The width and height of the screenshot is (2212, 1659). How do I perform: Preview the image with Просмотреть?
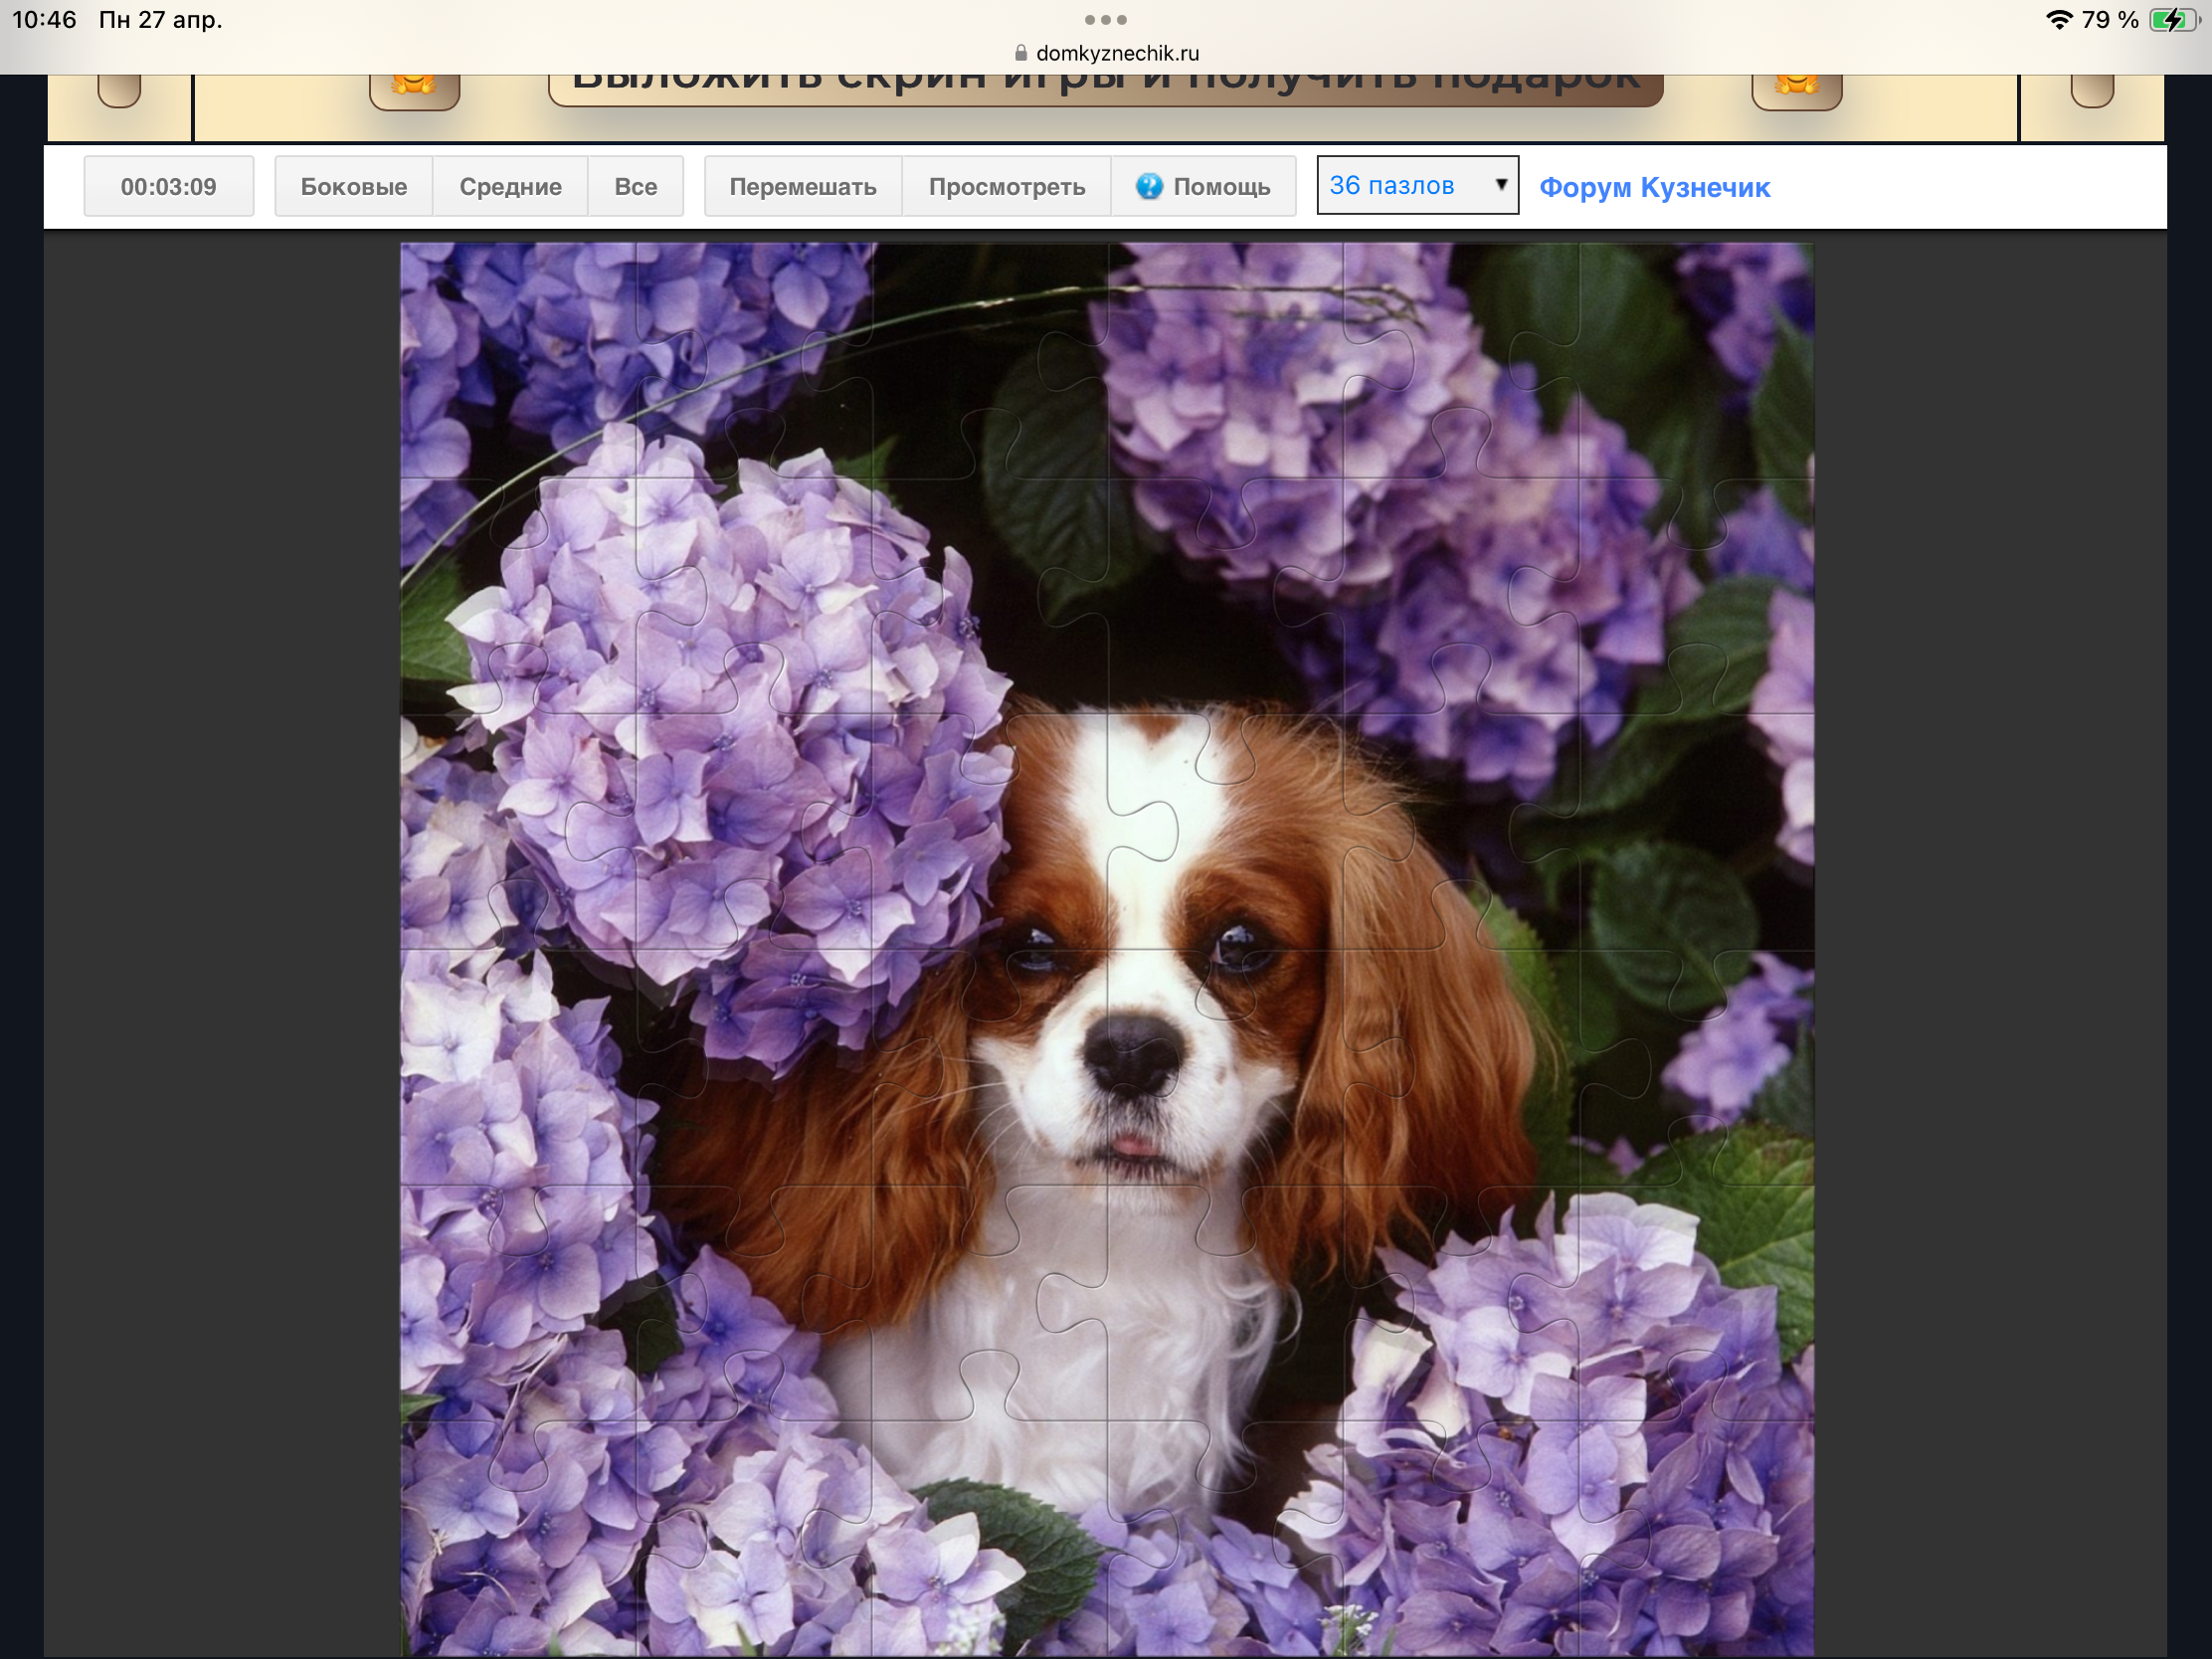(1006, 186)
